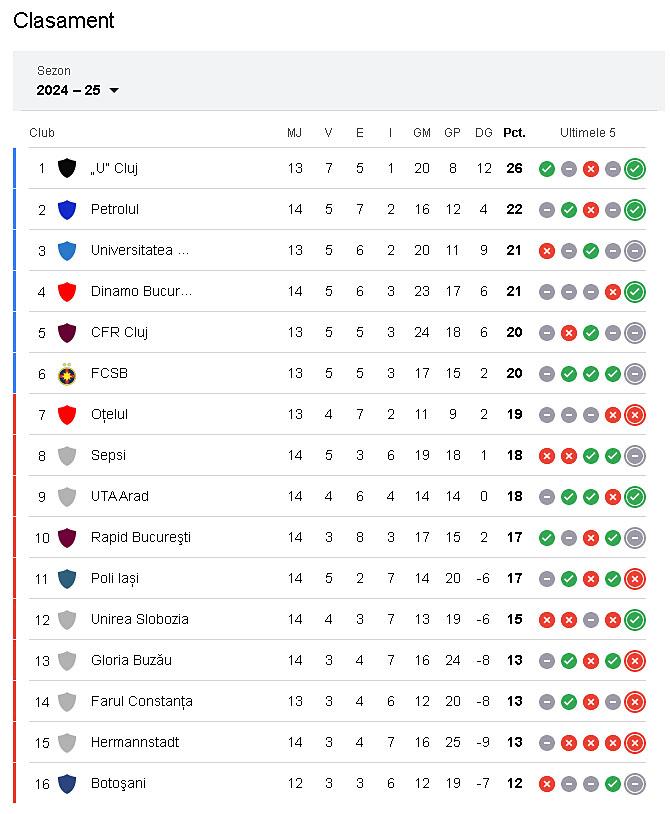Open the UTA Arad team link

tap(119, 496)
